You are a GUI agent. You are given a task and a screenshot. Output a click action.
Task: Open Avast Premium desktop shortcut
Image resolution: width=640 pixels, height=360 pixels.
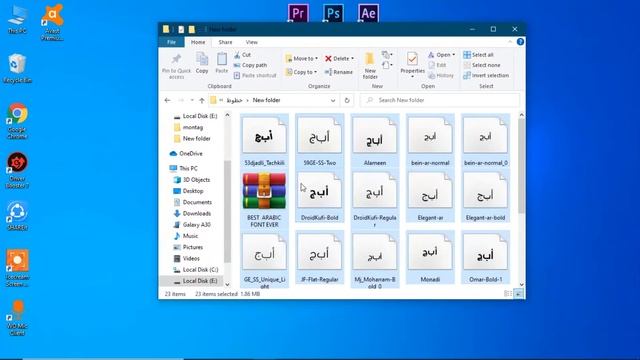pos(52,22)
